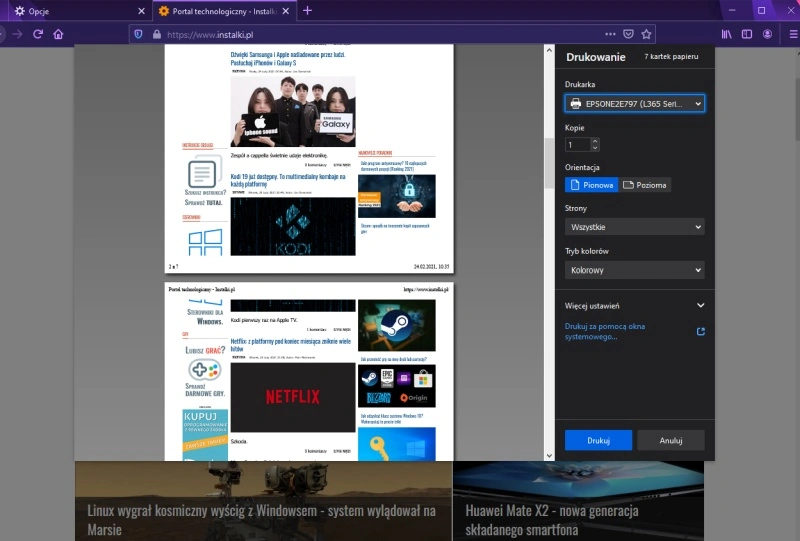Open the Tryb kolorów color mode dropdown

pyautogui.click(x=634, y=270)
